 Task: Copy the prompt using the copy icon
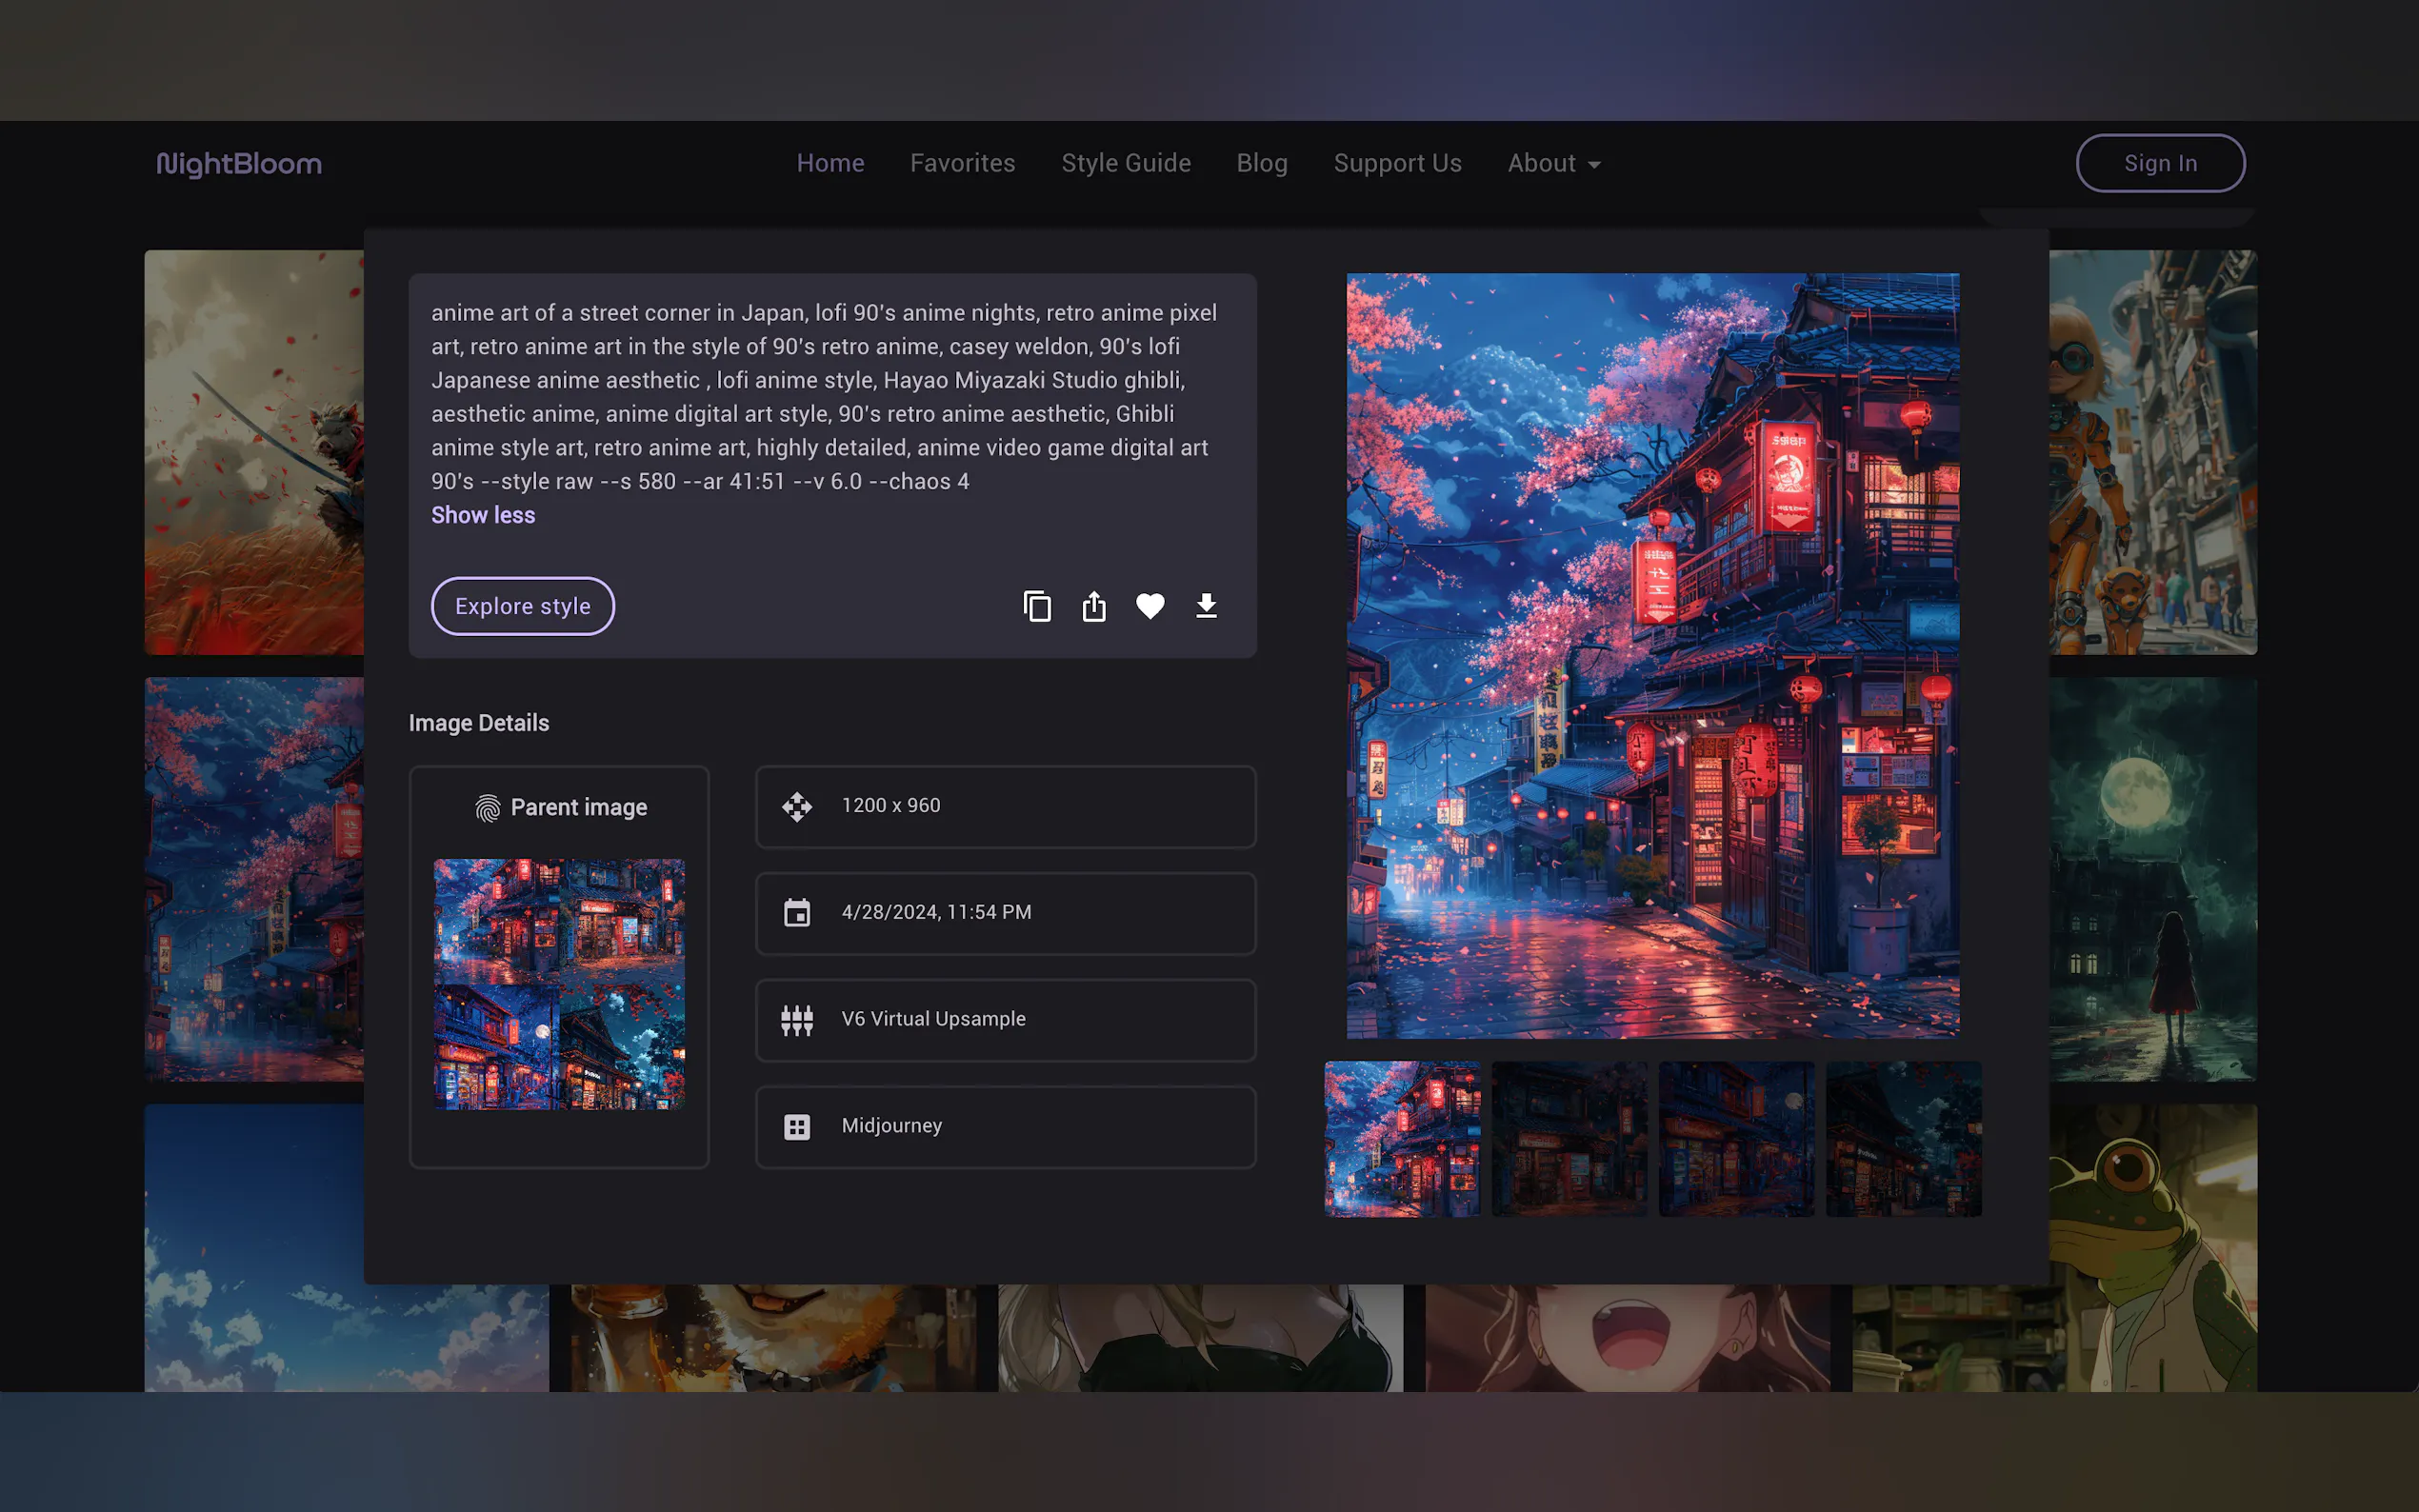click(1037, 606)
